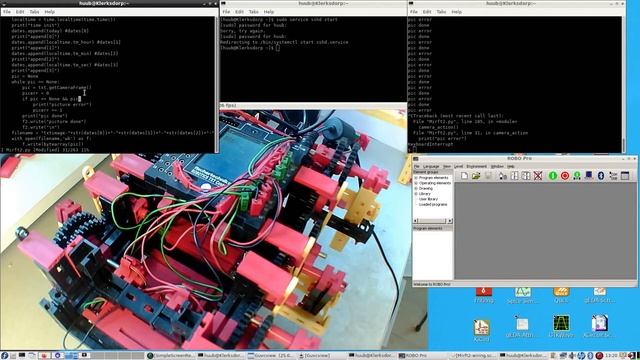Select User library in ROBO Pro tree

pyautogui.click(x=428, y=199)
